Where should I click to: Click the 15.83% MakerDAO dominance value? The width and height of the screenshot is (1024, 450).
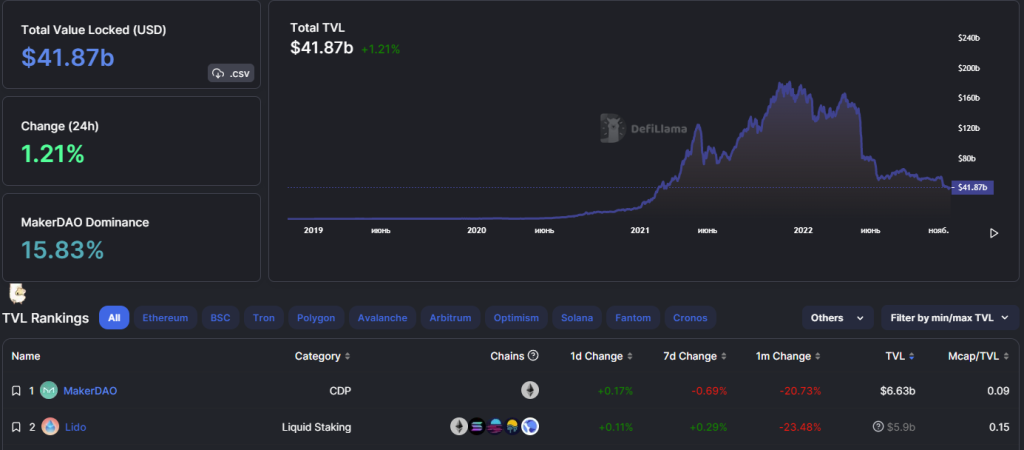pos(63,250)
